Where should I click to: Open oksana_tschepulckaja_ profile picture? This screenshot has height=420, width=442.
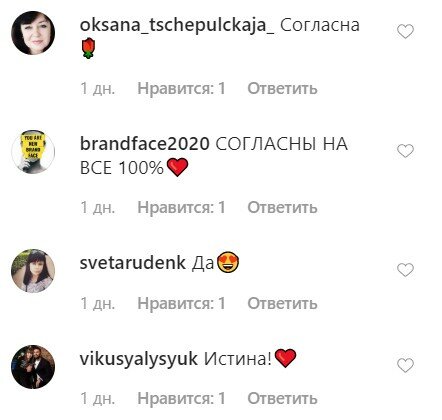coord(33,33)
